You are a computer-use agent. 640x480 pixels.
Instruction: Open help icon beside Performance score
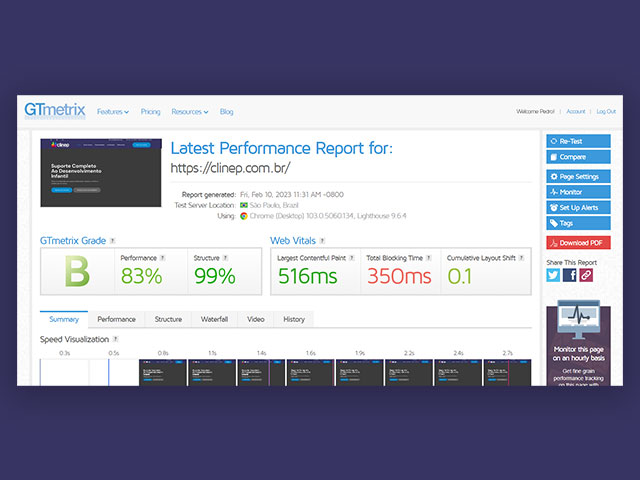coord(162,257)
